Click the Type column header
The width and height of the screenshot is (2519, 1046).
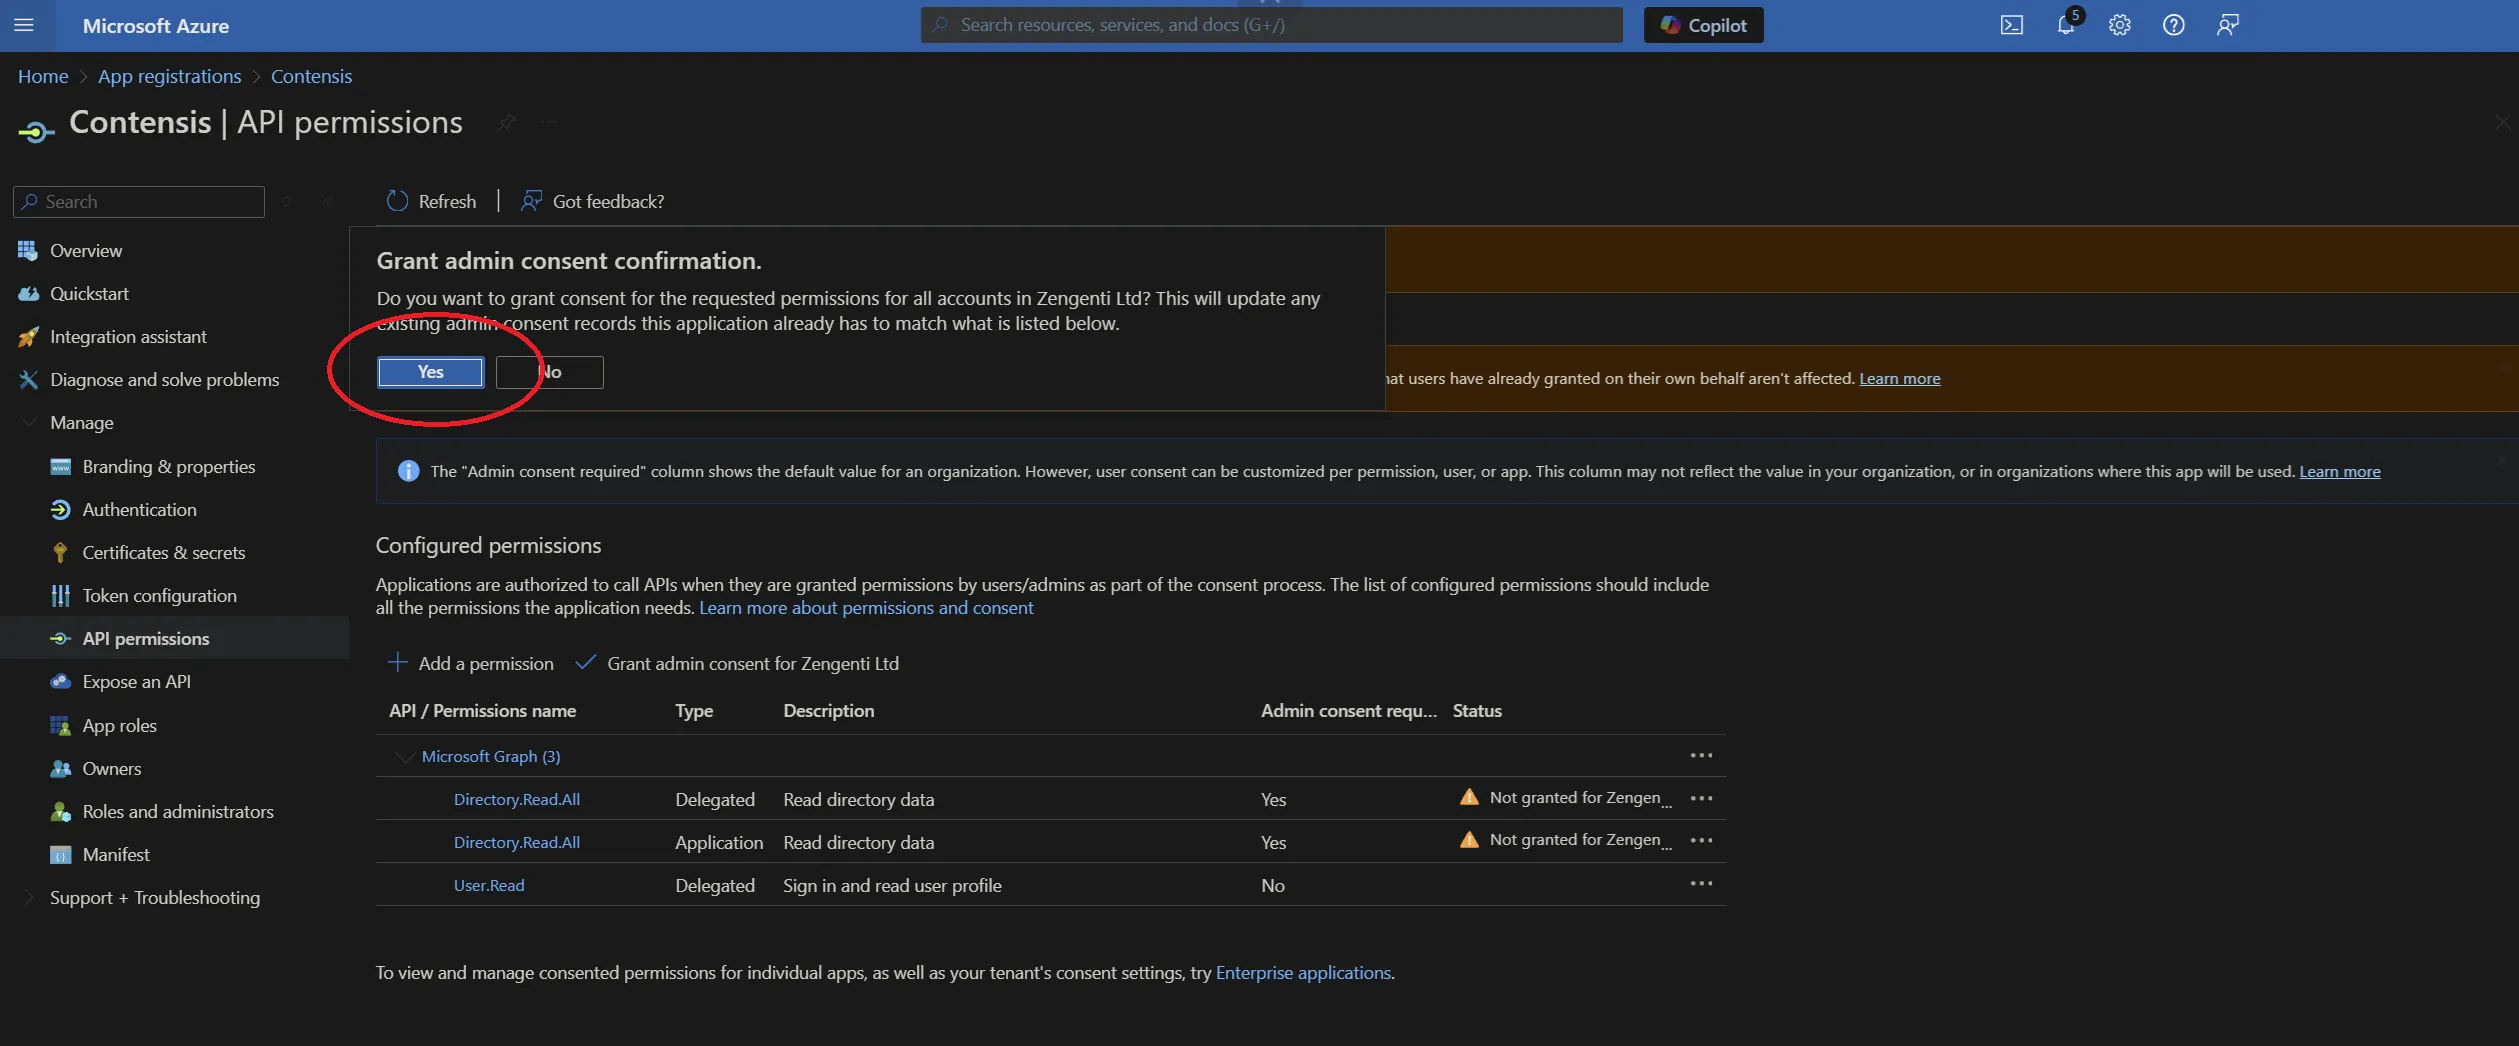point(694,711)
